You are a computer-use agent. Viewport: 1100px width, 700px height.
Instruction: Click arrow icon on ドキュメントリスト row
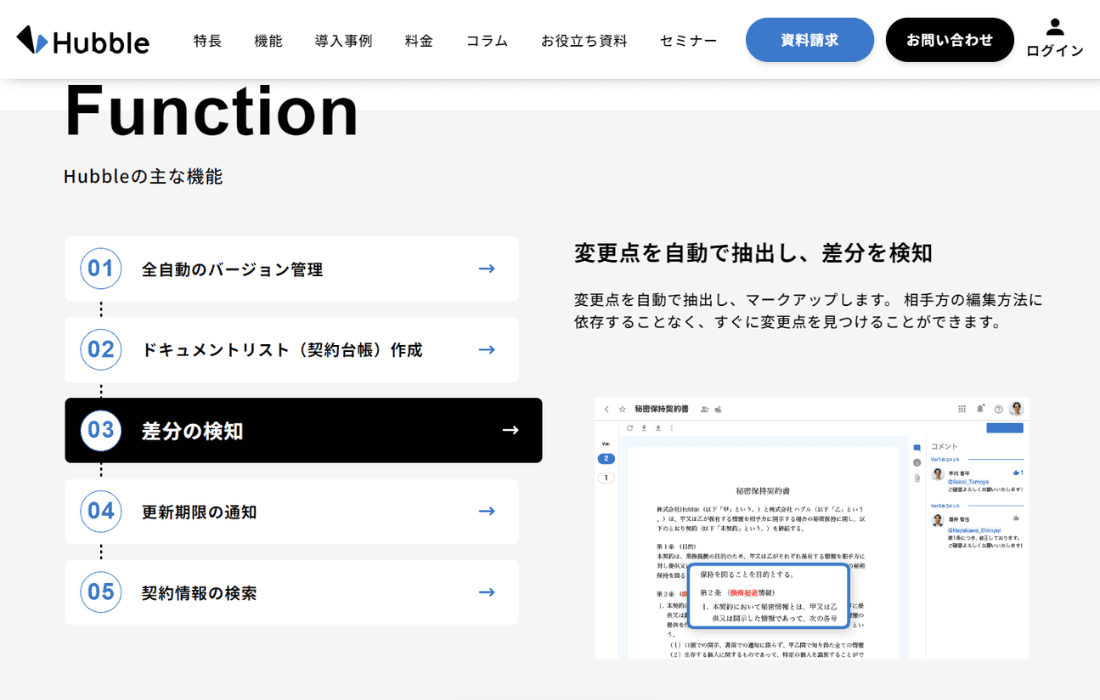(x=487, y=349)
